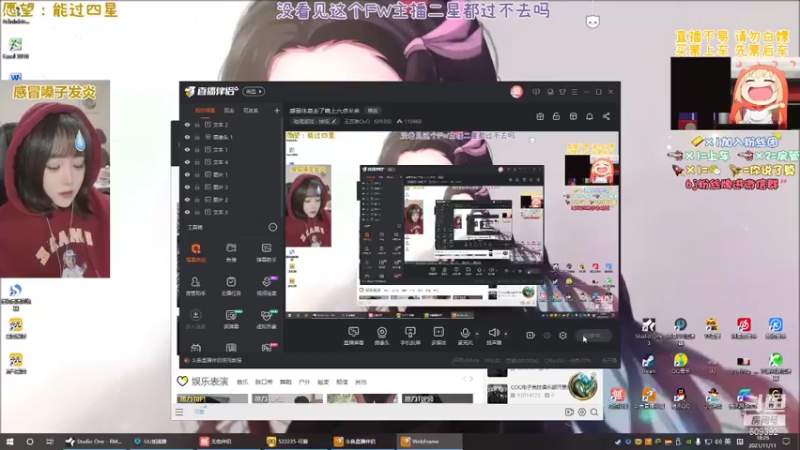Select the 舞蹈 category tab in browser window
Viewport: 800px width, 450px height.
pyautogui.click(x=286, y=382)
